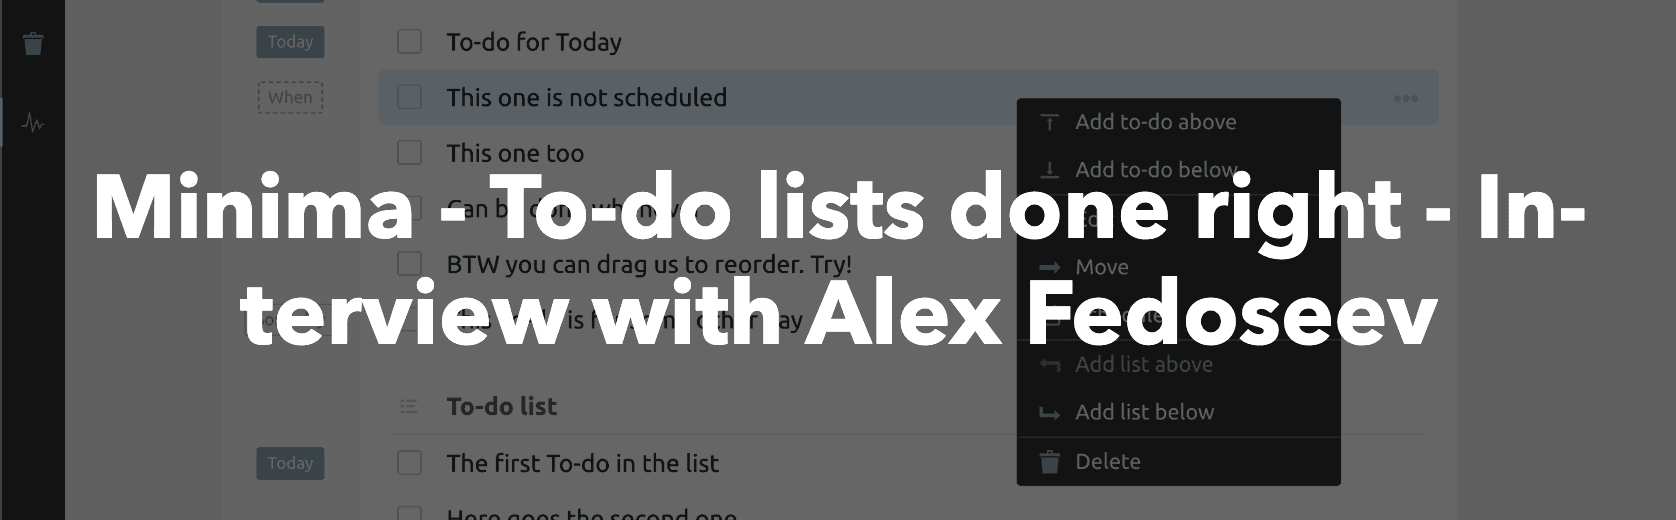Open the Today tag on first to-do
Screen dimensions: 1676x520
coord(290,42)
